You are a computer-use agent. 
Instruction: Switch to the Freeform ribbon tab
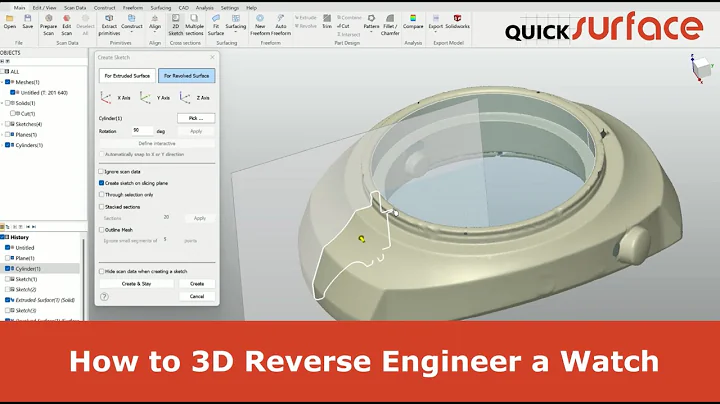tap(133, 8)
